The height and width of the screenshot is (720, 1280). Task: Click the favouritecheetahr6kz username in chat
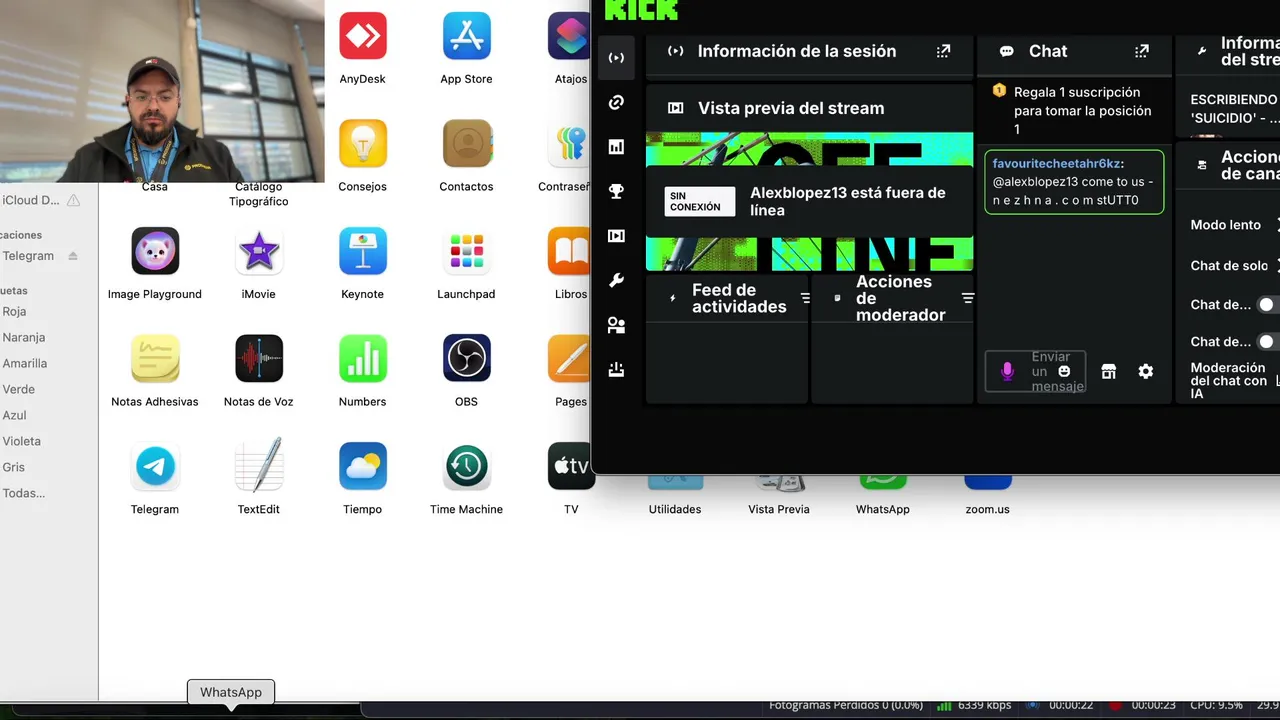(1058, 163)
